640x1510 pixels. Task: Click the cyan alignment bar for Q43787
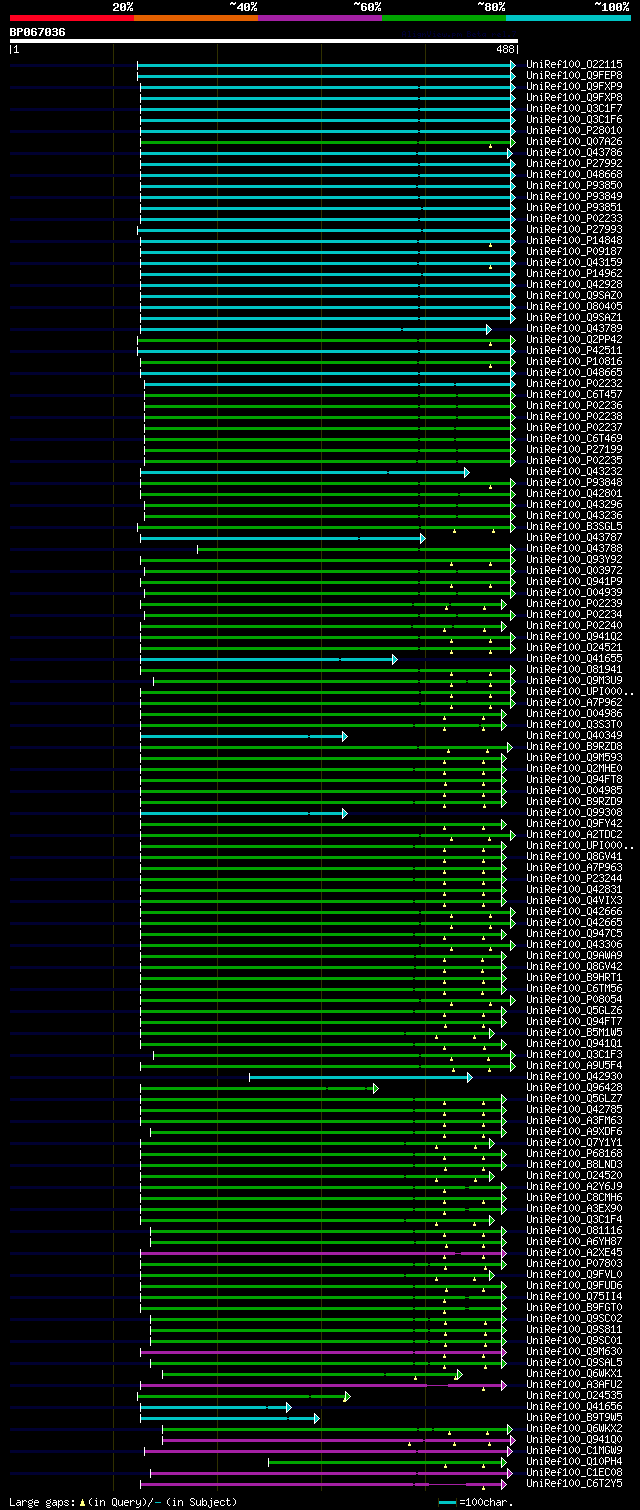[282, 537]
